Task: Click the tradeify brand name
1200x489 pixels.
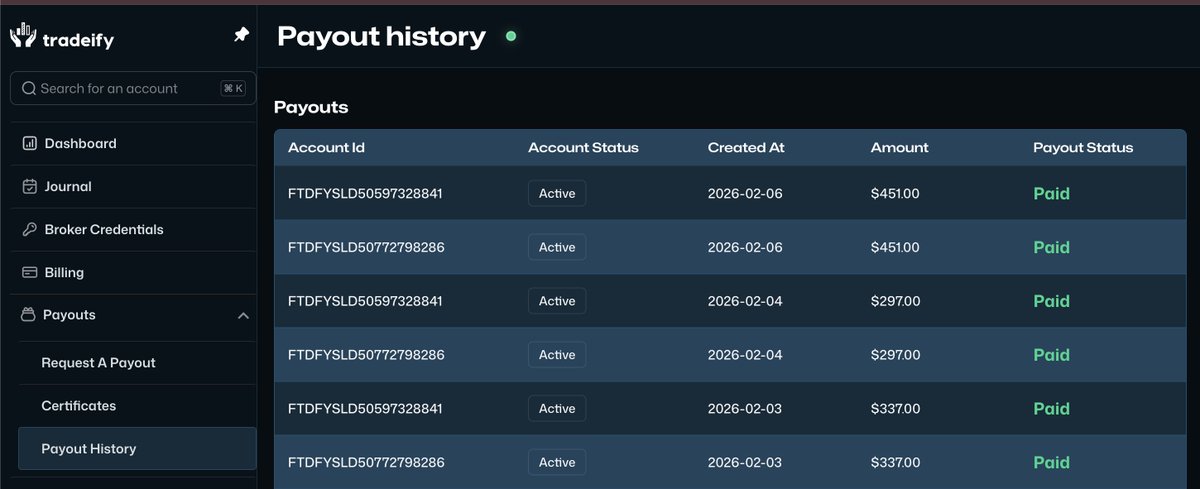Action: (x=78, y=40)
